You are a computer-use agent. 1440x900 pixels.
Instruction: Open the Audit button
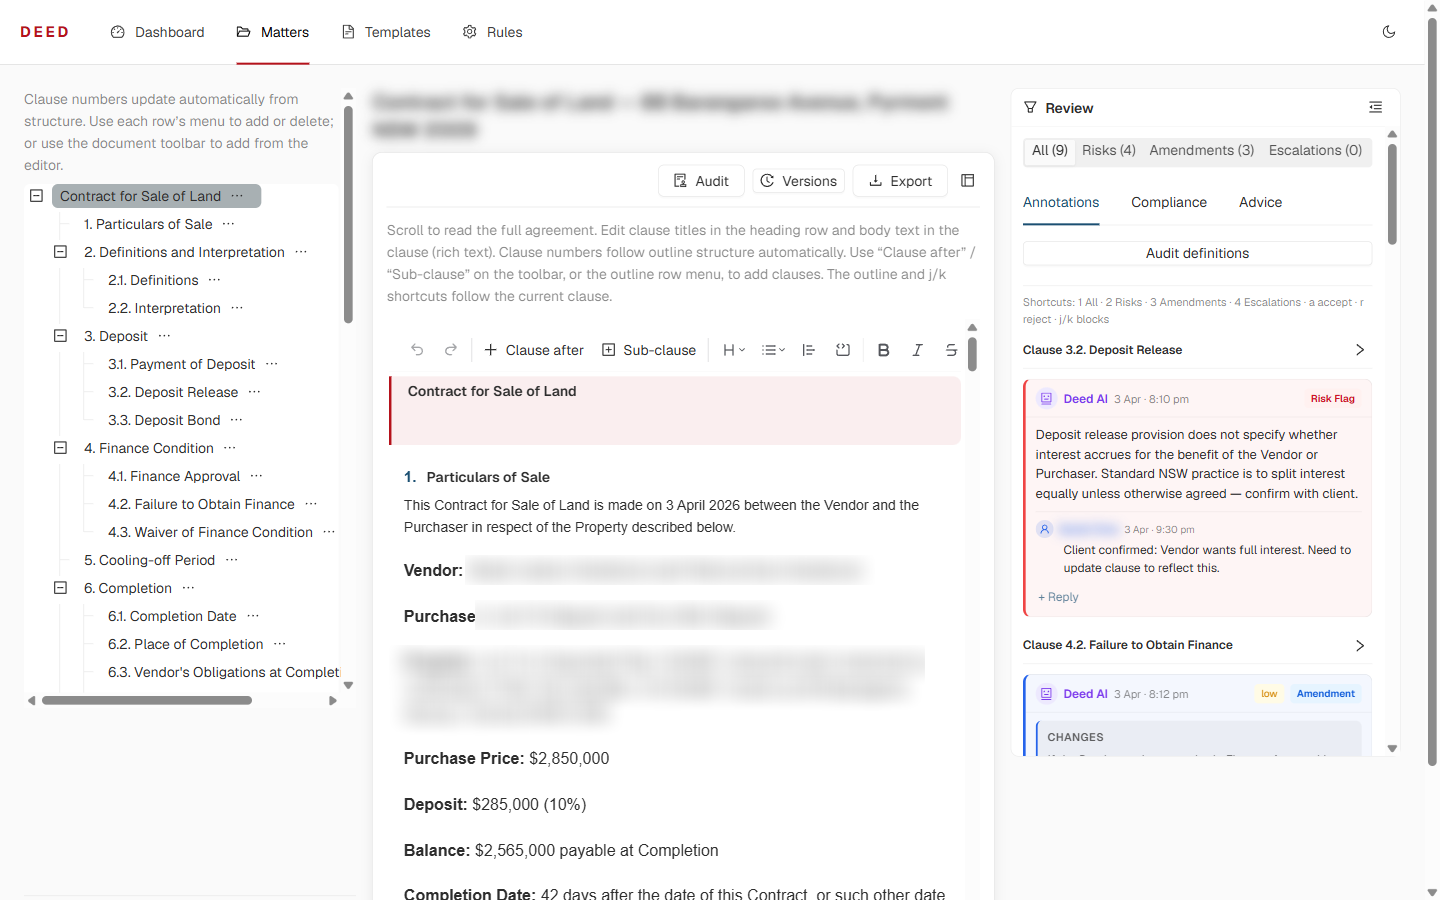pos(701,181)
